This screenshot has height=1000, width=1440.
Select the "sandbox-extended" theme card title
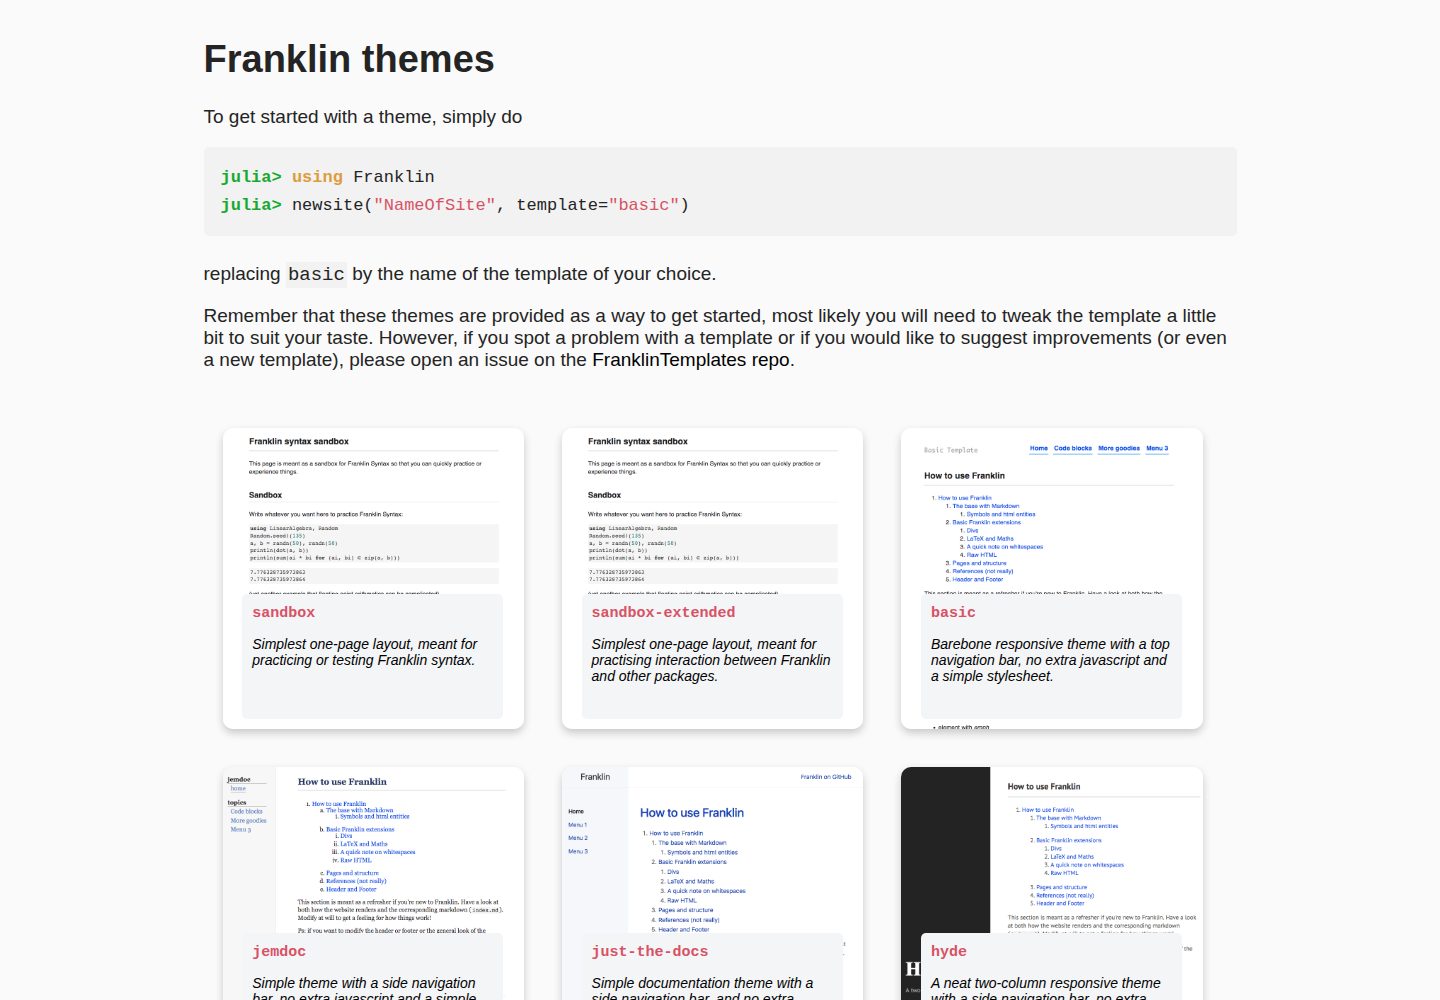(663, 612)
